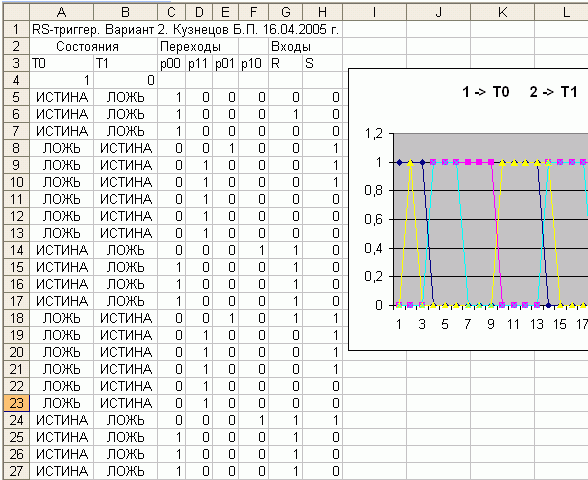Select the R column label cell
The height and width of the screenshot is (480, 588).
coord(285,63)
